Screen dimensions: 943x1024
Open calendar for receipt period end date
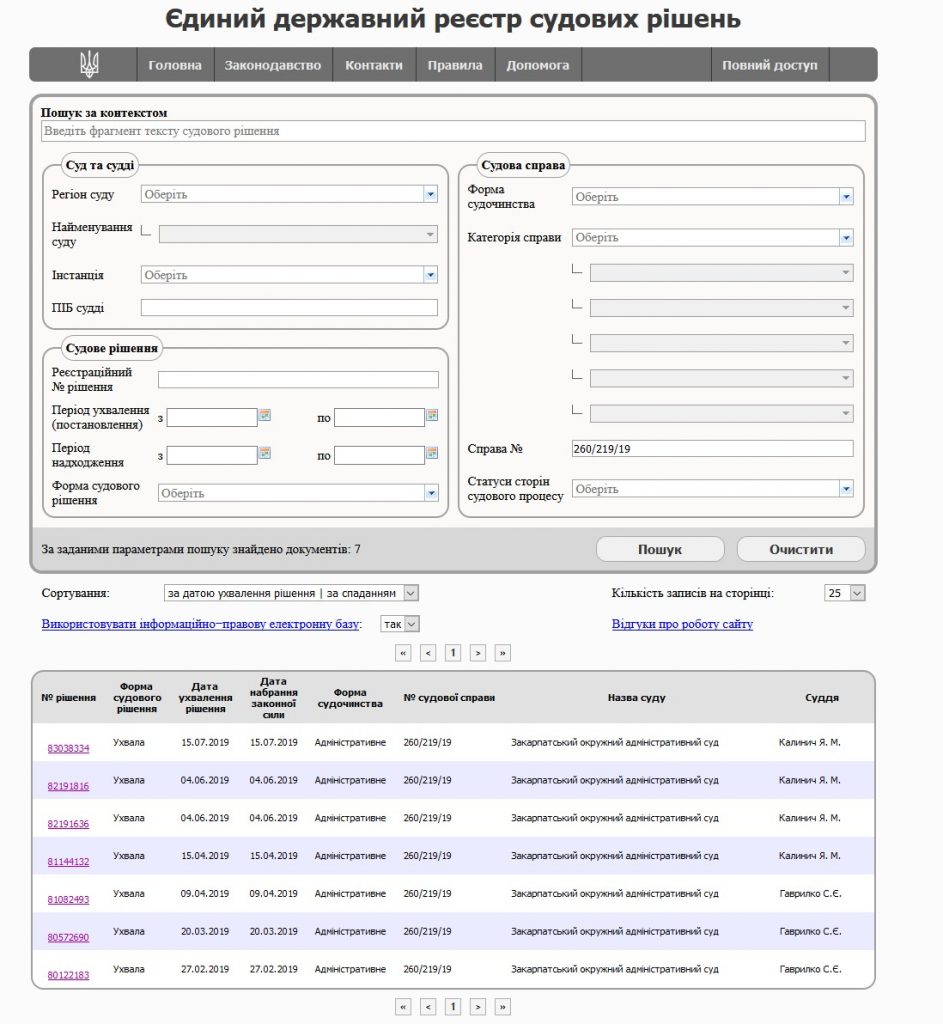pos(432,453)
